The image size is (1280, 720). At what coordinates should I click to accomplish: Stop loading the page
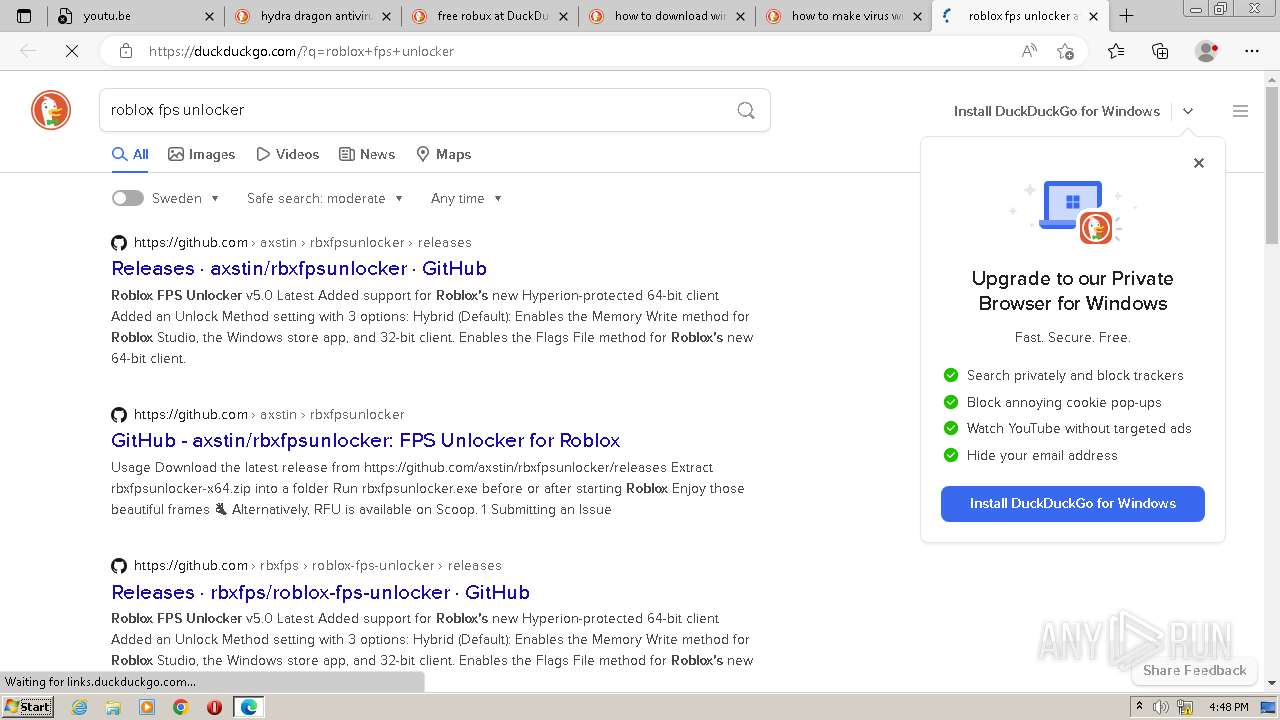tap(72, 51)
